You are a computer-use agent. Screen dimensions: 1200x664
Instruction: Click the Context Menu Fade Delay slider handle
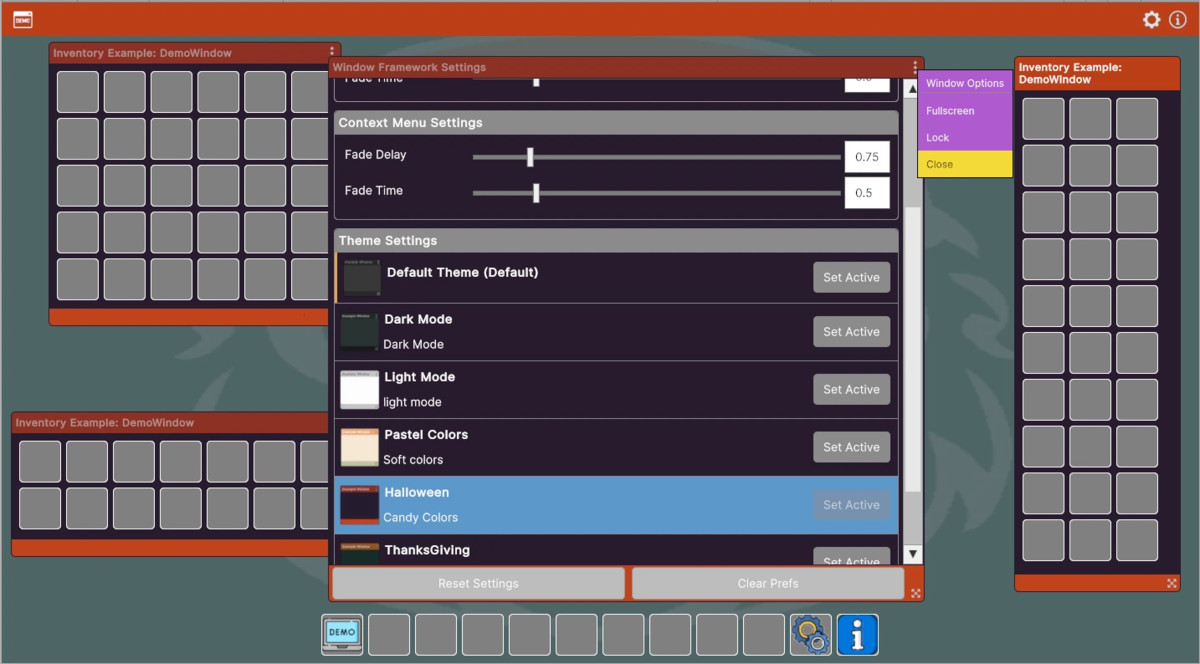(530, 157)
